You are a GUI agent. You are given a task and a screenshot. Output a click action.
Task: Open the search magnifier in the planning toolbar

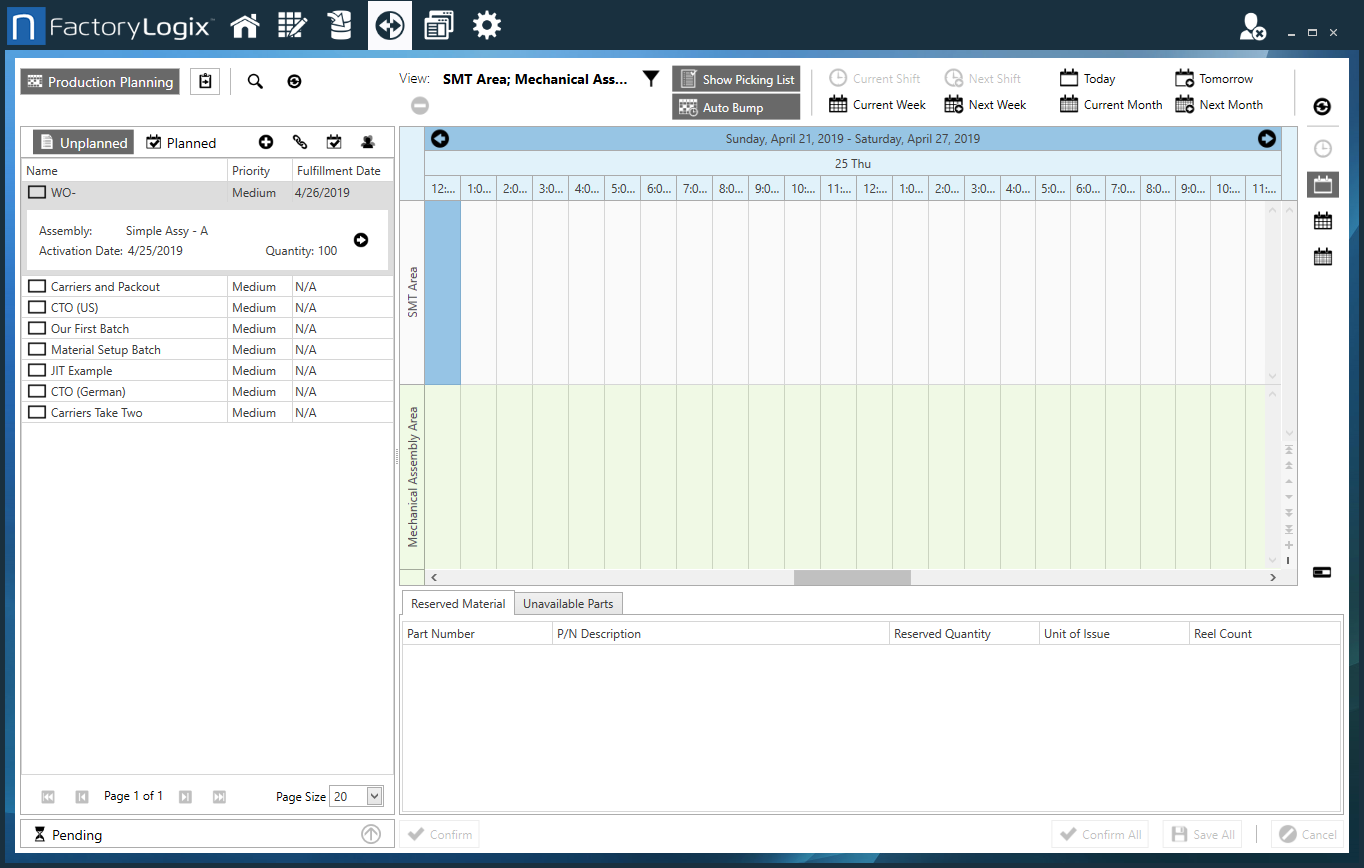pyautogui.click(x=255, y=81)
